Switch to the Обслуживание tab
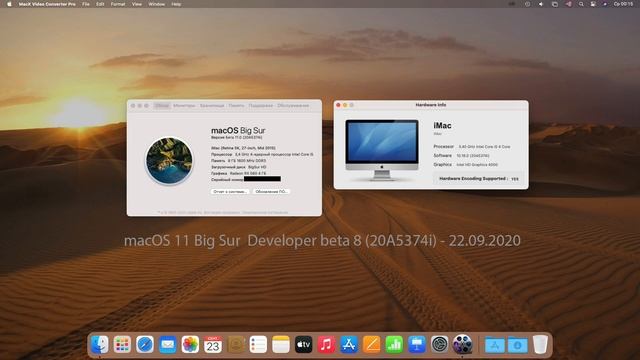The image size is (640, 360). point(293,106)
